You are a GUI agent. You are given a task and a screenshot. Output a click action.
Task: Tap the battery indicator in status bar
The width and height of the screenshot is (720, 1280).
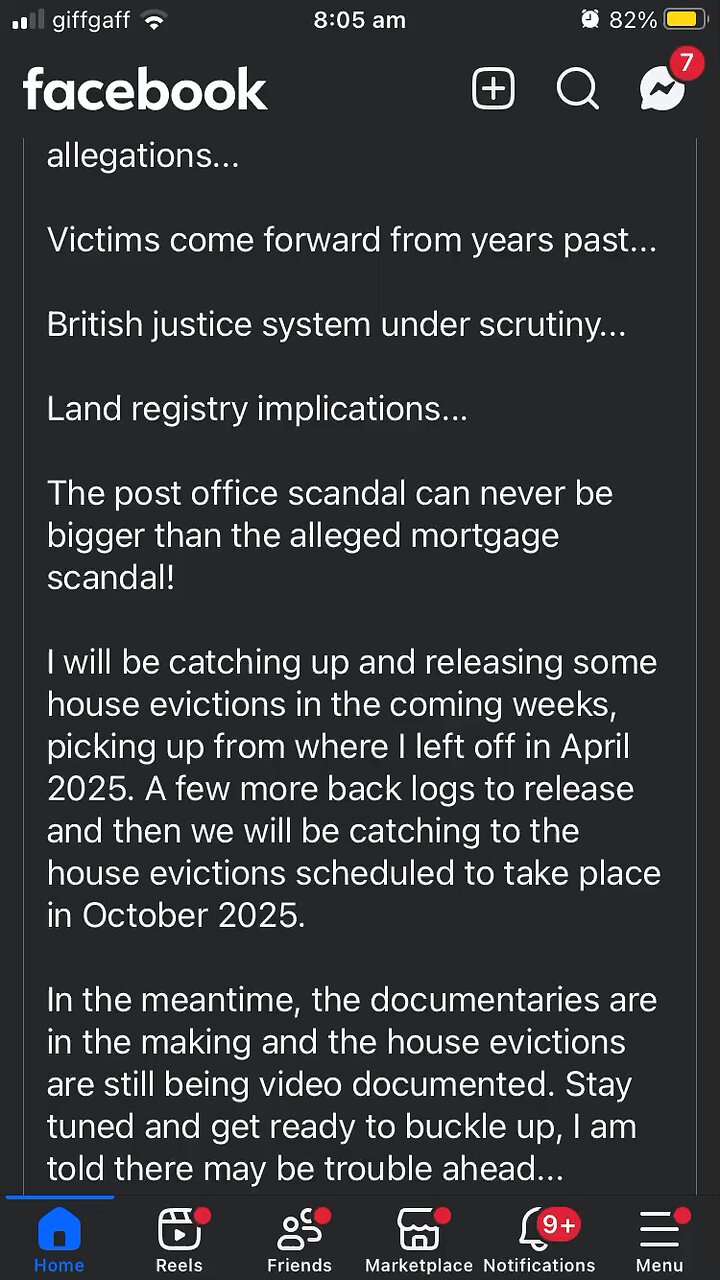pos(686,20)
